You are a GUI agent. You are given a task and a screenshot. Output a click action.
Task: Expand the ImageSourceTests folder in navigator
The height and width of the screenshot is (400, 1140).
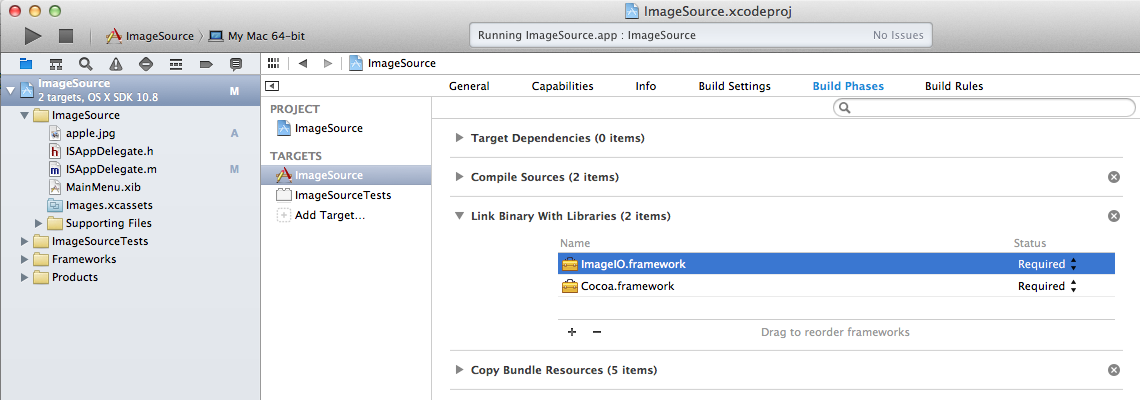click(25, 241)
